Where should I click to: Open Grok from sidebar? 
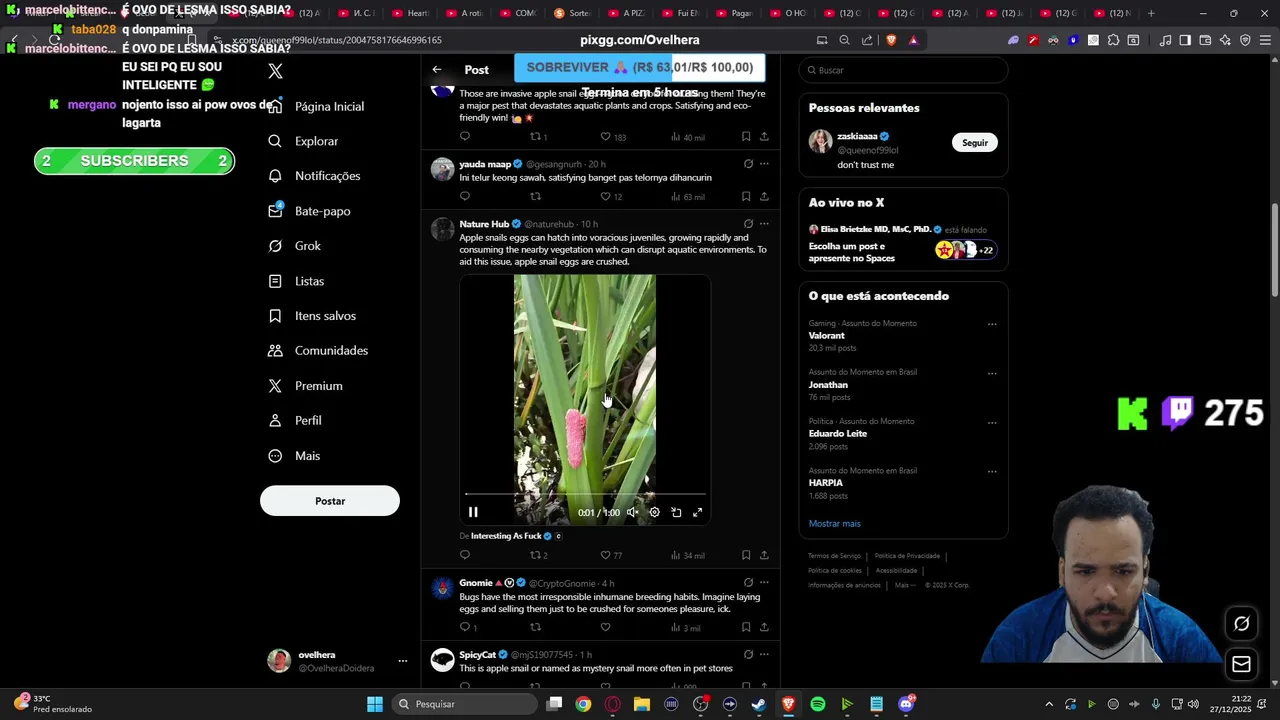(x=294, y=246)
